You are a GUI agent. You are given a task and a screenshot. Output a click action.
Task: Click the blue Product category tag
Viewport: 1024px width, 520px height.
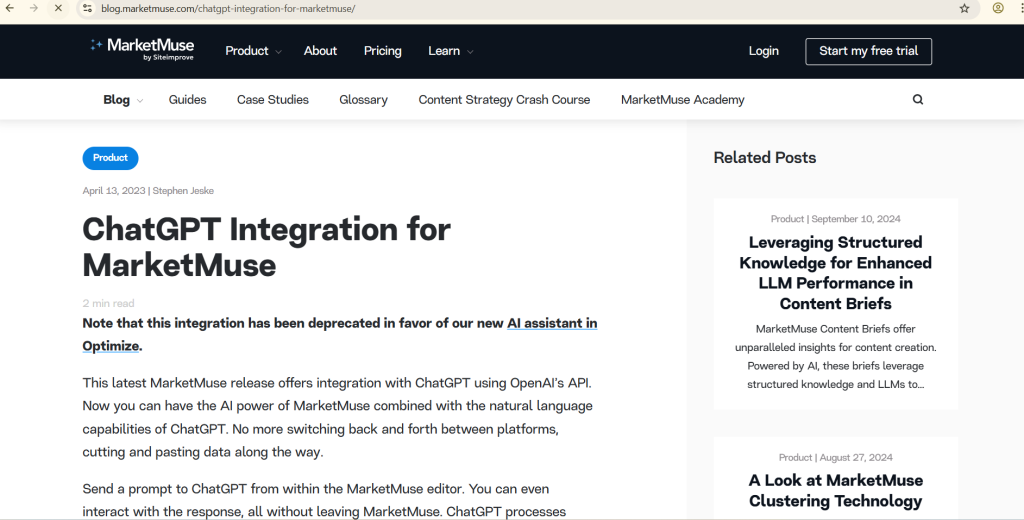pos(110,158)
